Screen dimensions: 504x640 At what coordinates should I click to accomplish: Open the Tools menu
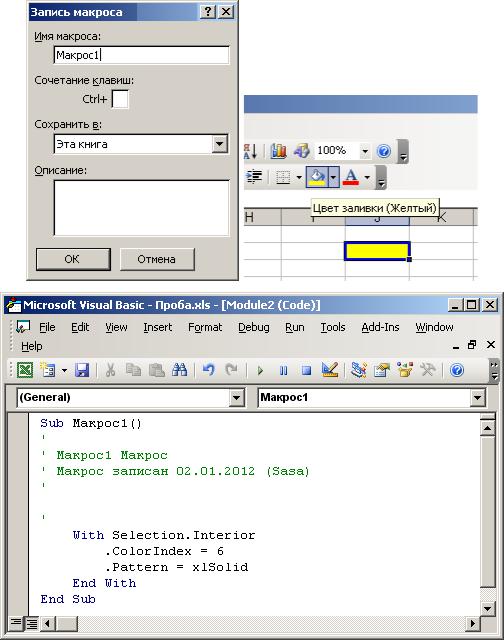[333, 327]
